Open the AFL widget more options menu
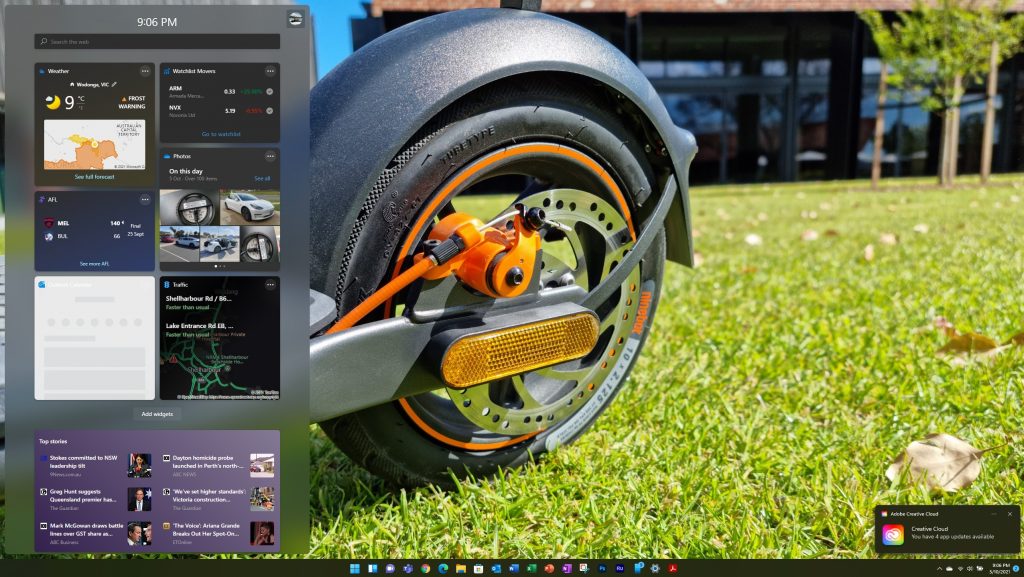 click(145, 200)
